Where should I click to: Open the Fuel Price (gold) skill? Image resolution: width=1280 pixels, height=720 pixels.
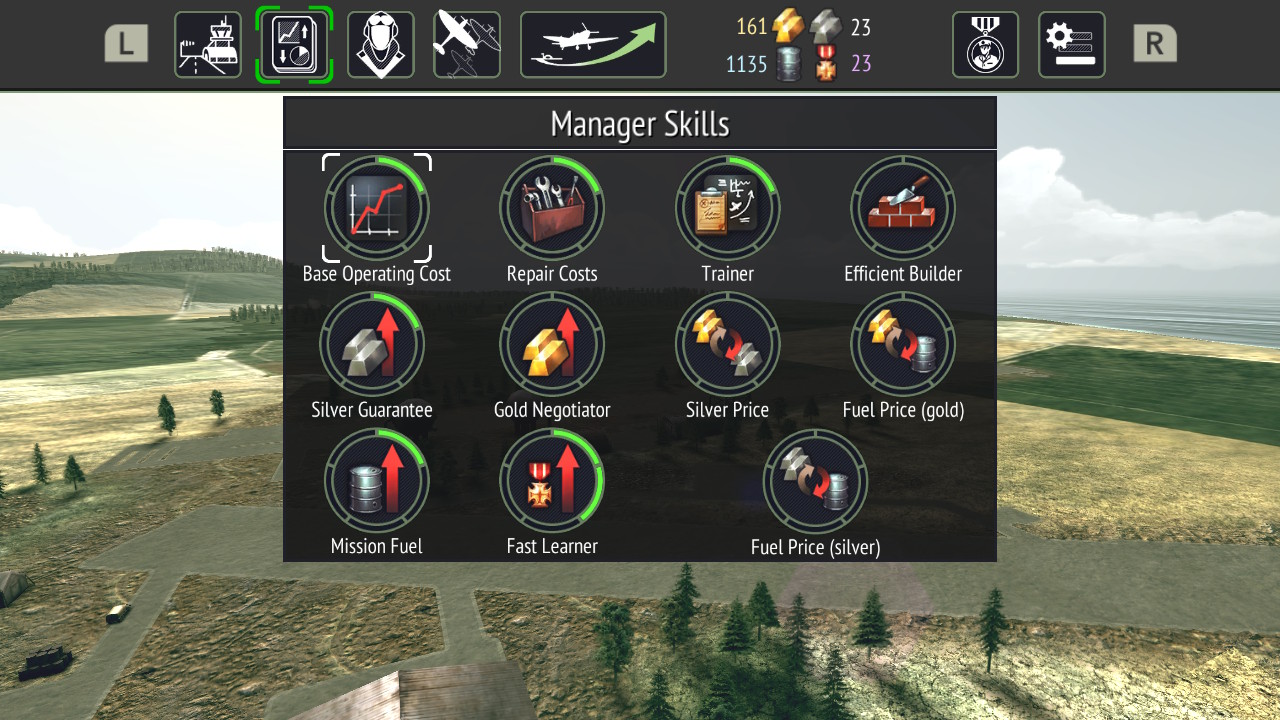click(x=903, y=345)
